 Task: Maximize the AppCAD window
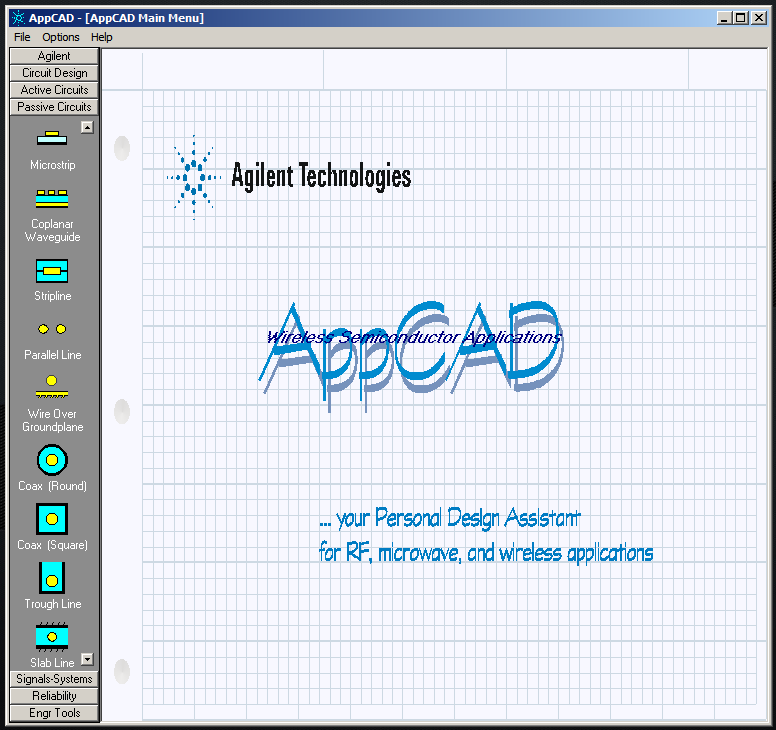point(741,18)
